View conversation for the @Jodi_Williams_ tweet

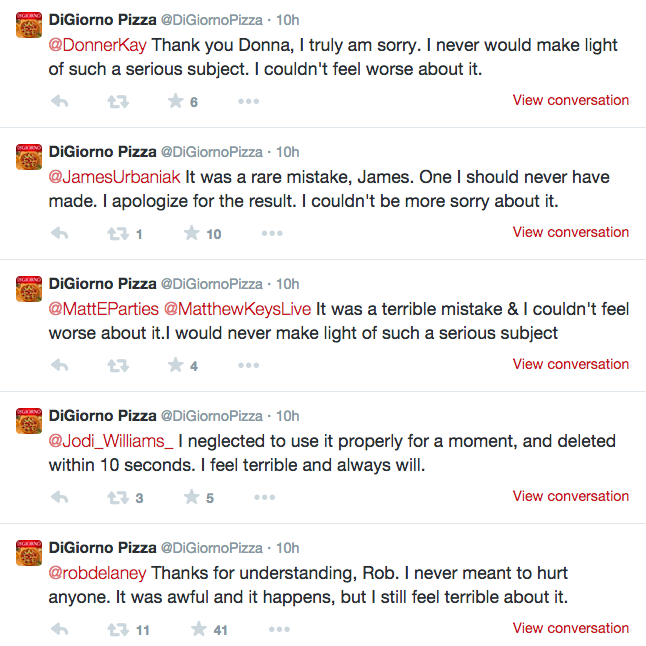pos(570,496)
